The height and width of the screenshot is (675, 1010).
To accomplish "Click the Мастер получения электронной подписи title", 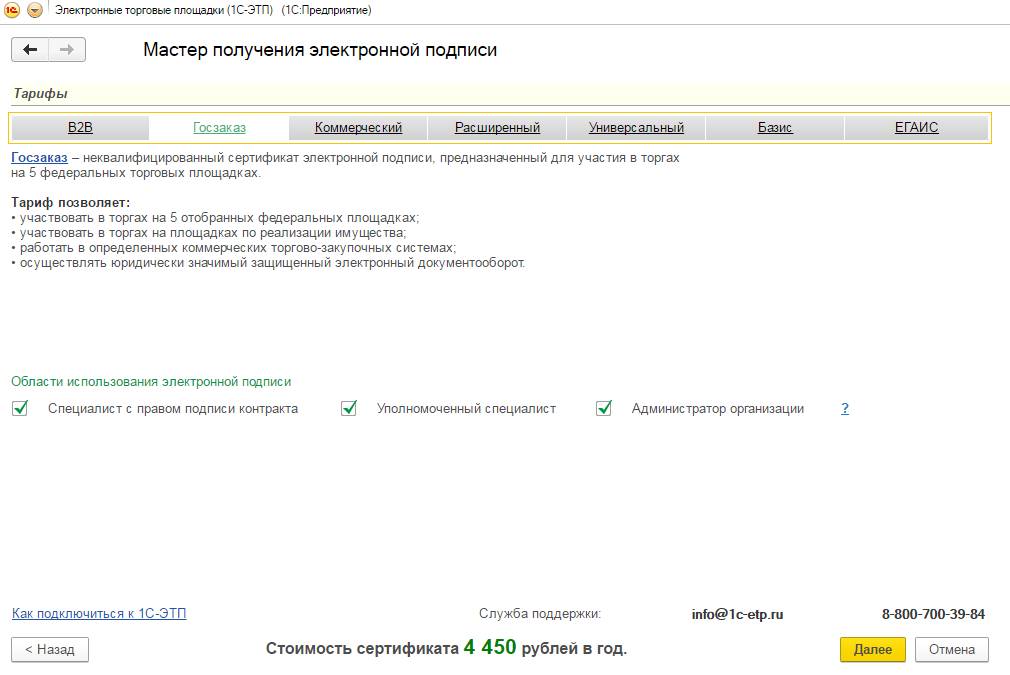I will (320, 50).
